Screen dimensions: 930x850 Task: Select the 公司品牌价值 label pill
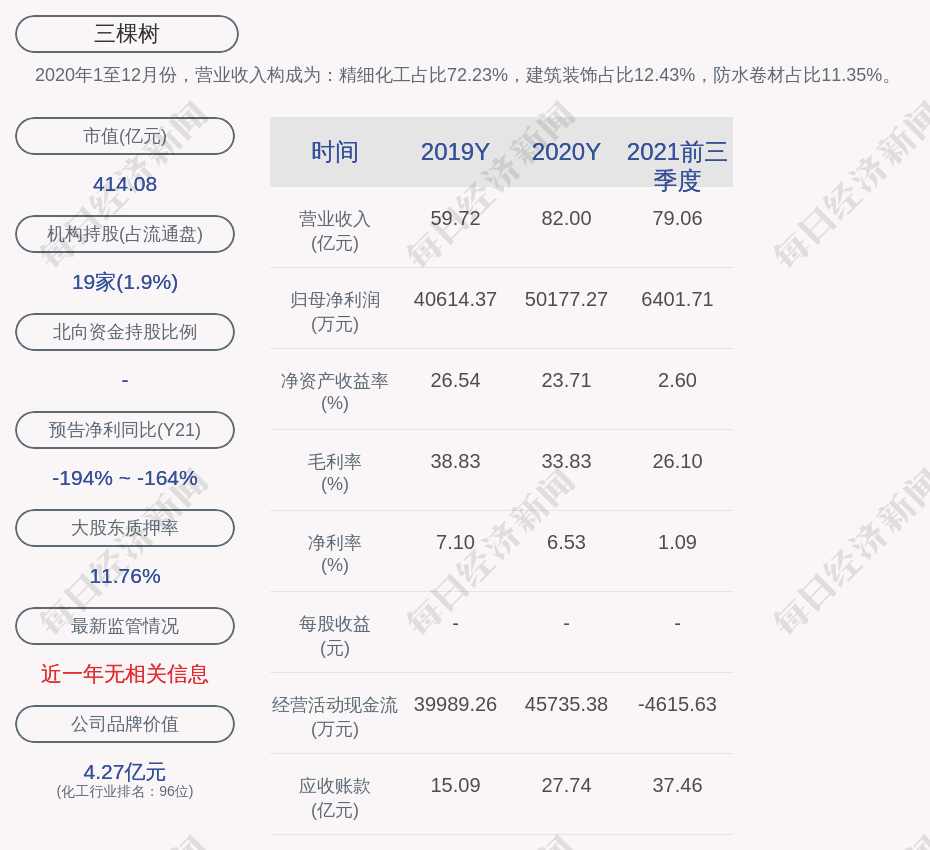pyautogui.click(x=125, y=724)
